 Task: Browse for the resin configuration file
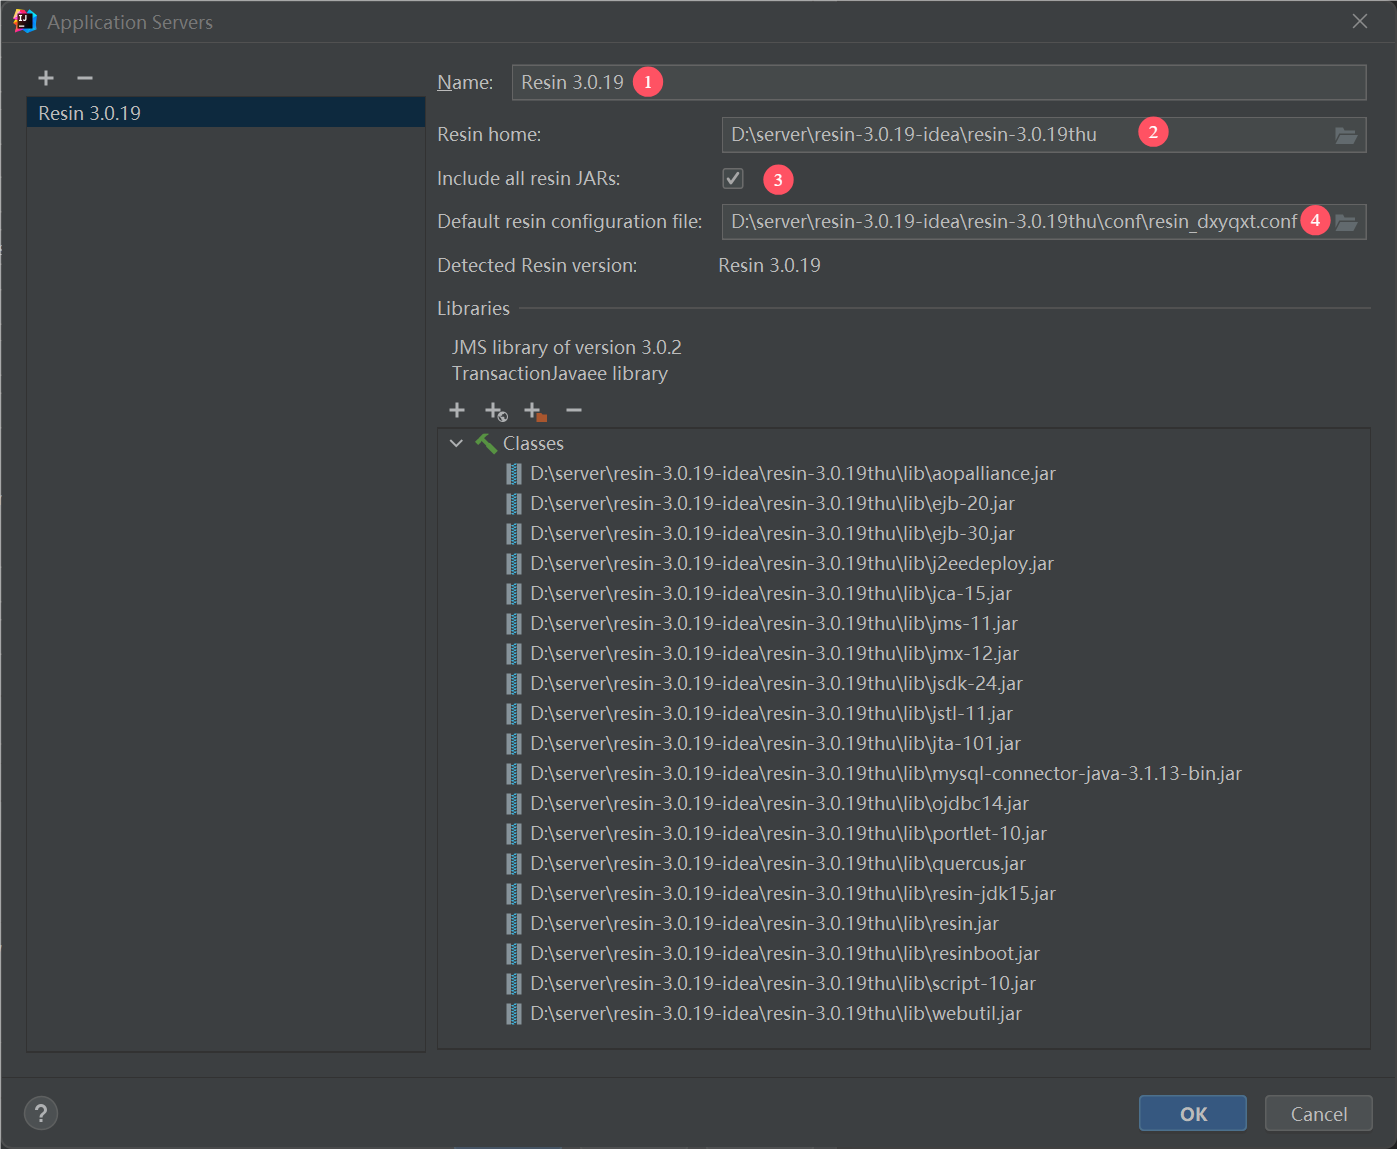point(1346,222)
